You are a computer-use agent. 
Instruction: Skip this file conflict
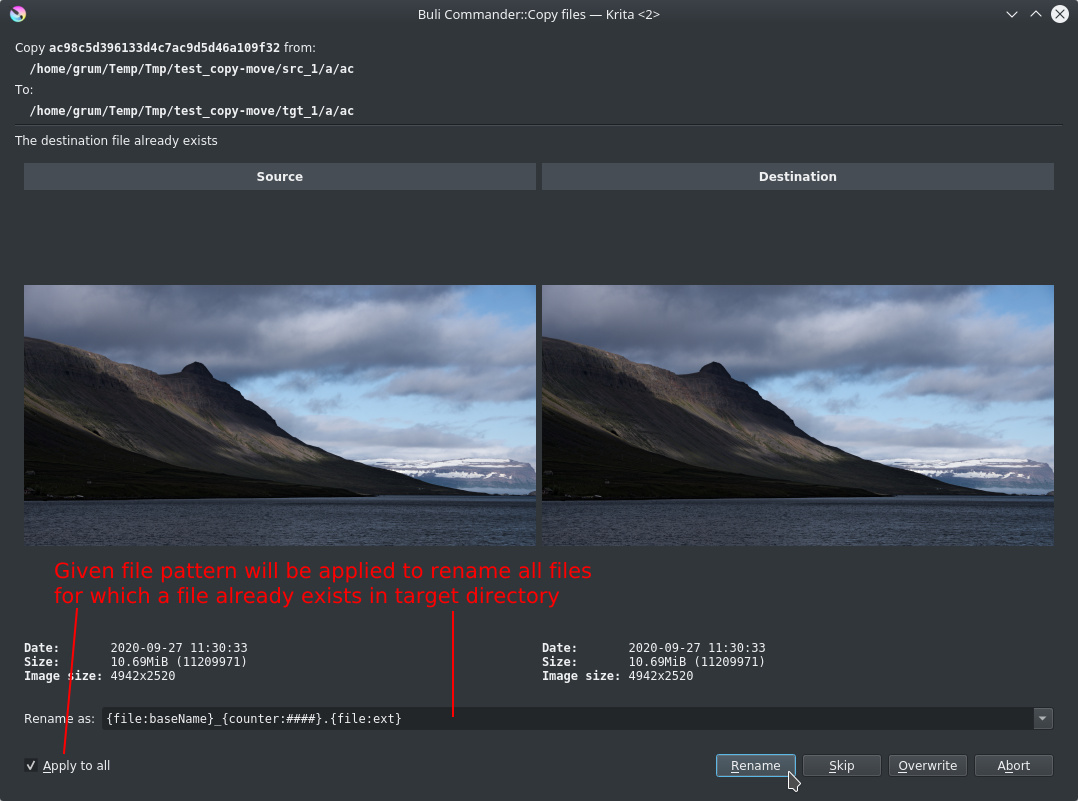[842, 766]
